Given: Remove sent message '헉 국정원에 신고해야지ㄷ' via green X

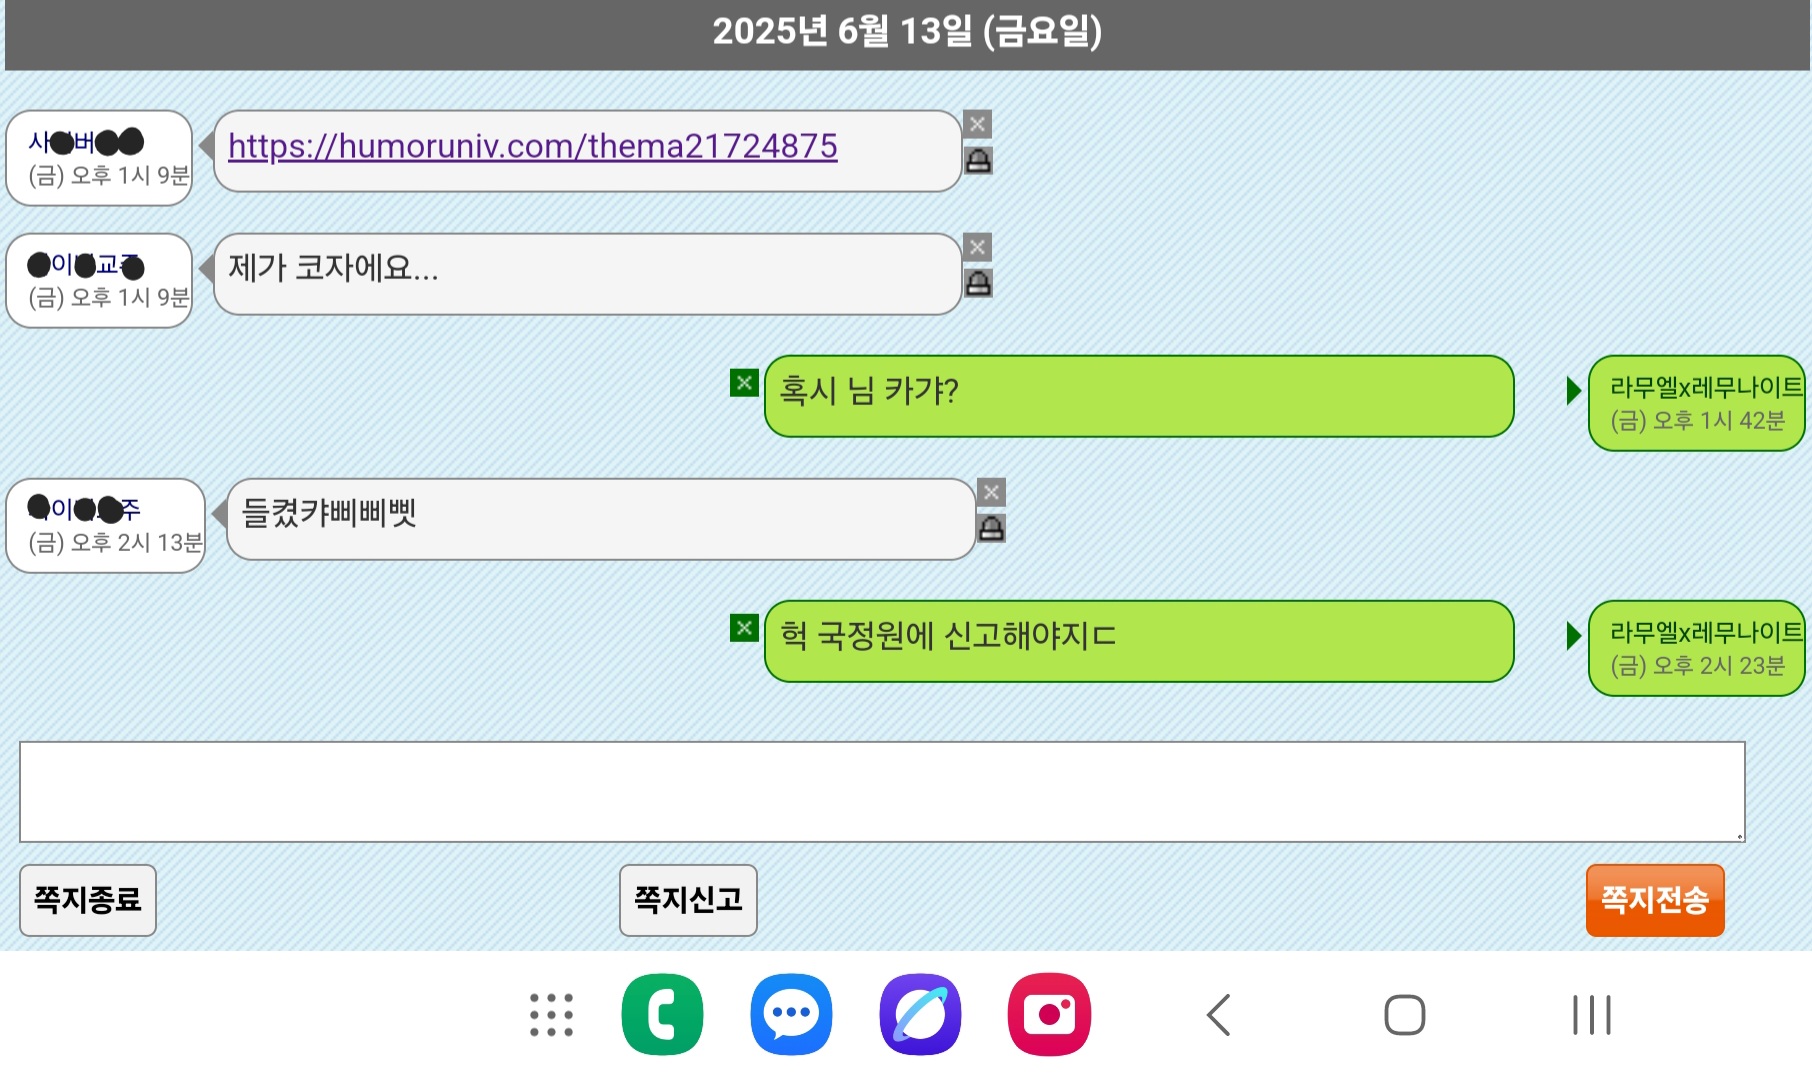Looking at the screenshot, I should tap(744, 628).
